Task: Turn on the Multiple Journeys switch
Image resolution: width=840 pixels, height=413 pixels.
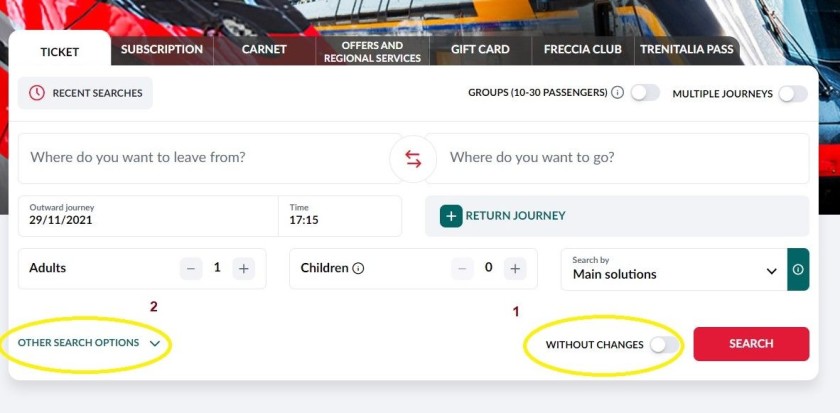Action: pos(793,94)
